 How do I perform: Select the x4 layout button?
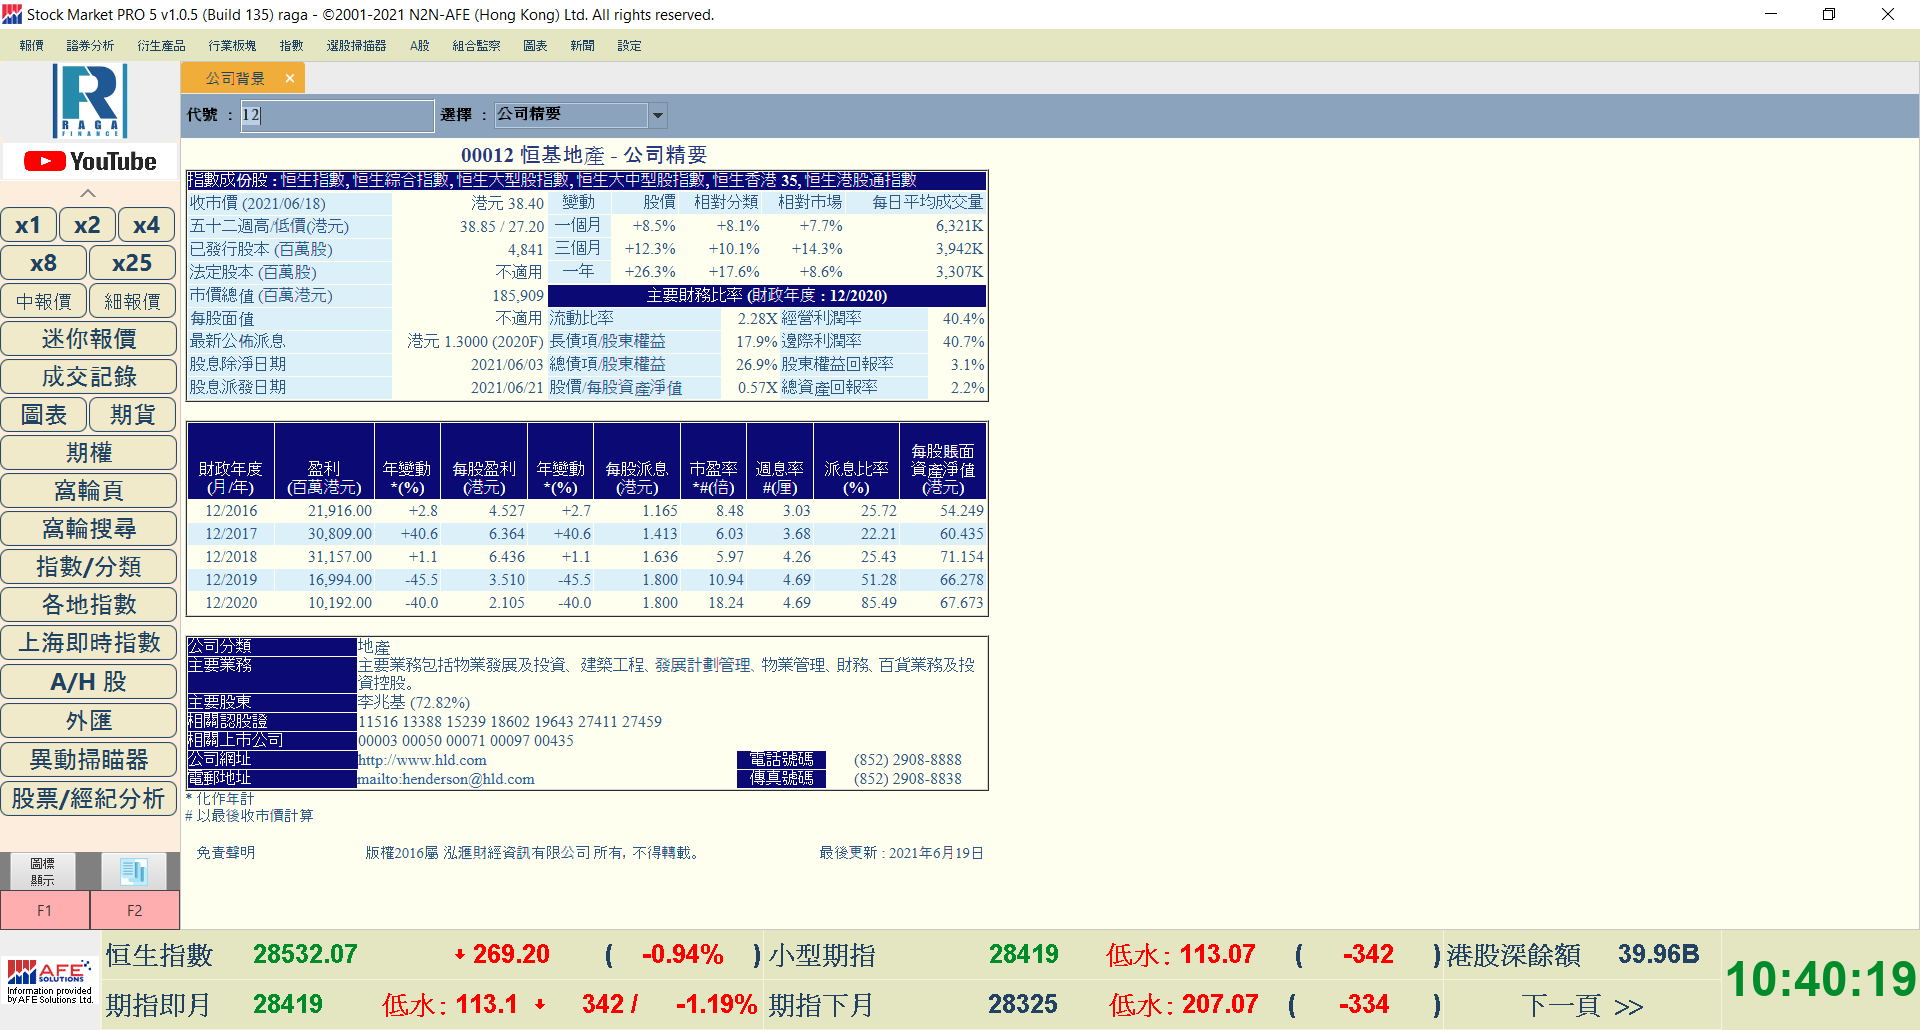pyautogui.click(x=146, y=225)
